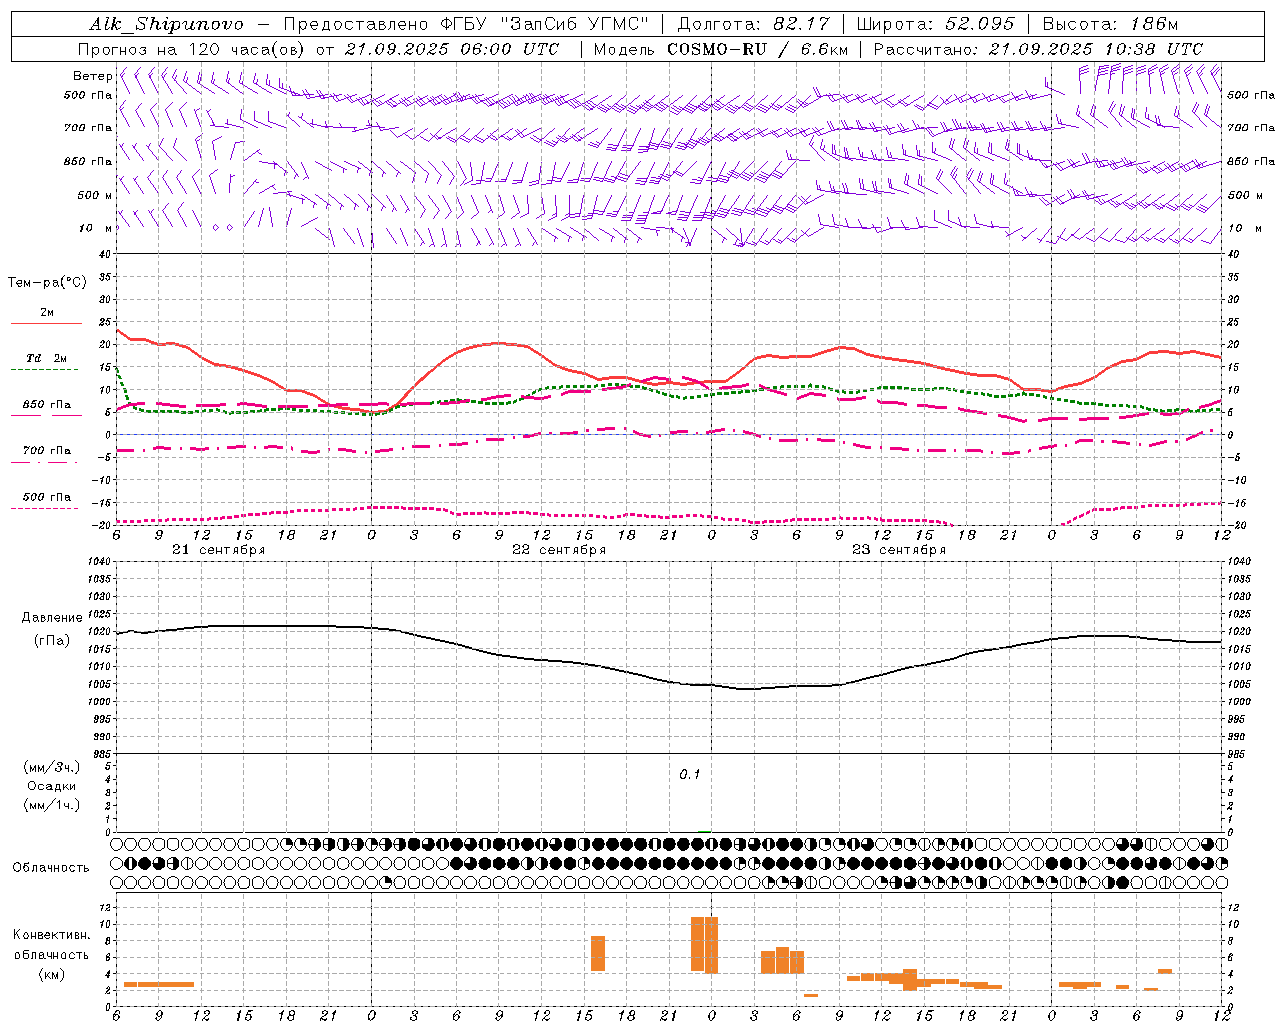Image resolution: width=1280 pixels, height=1024 pixels.
Task: Click the Широта: 52.095 value
Action: 934,24
